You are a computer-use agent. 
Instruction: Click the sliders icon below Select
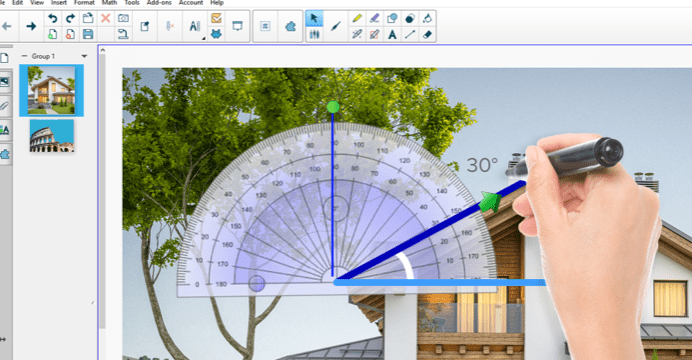point(314,34)
